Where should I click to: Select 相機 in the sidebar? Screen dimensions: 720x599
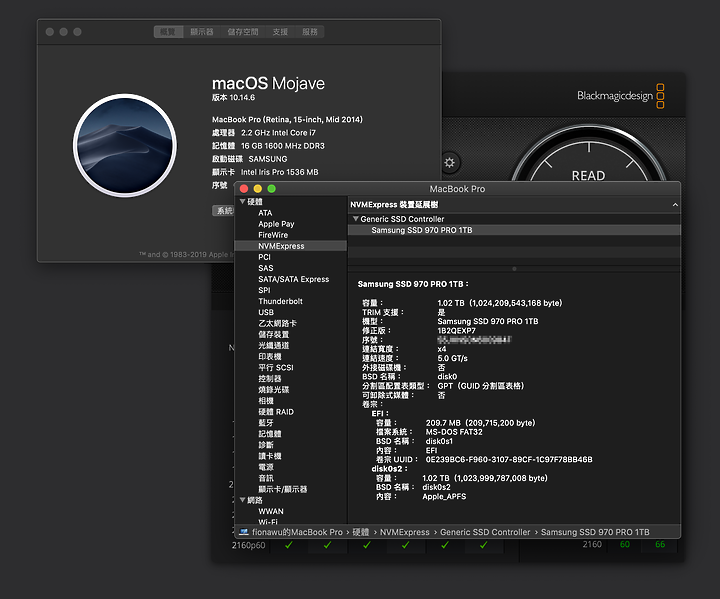[266, 401]
